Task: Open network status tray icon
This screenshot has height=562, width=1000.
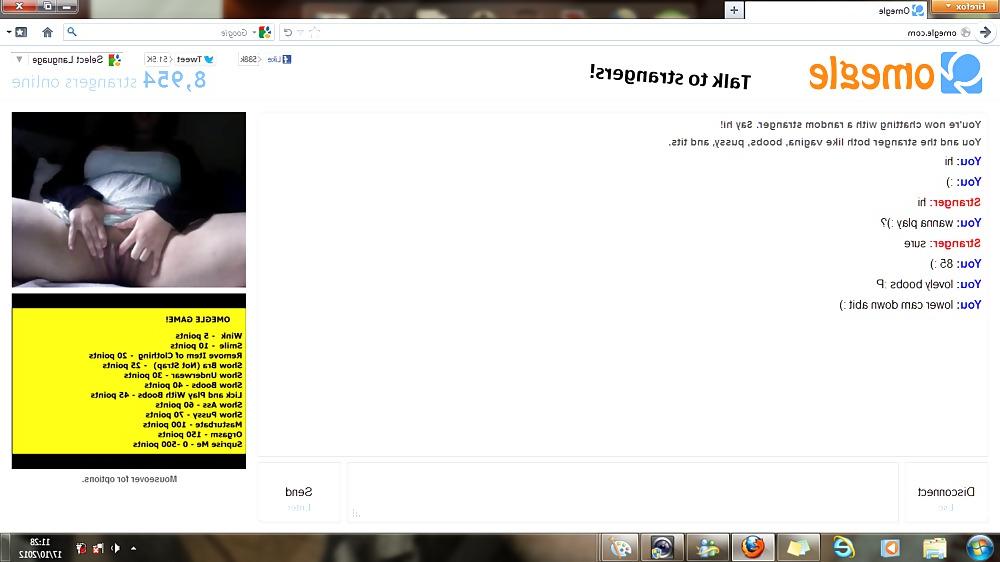Action: [98, 548]
